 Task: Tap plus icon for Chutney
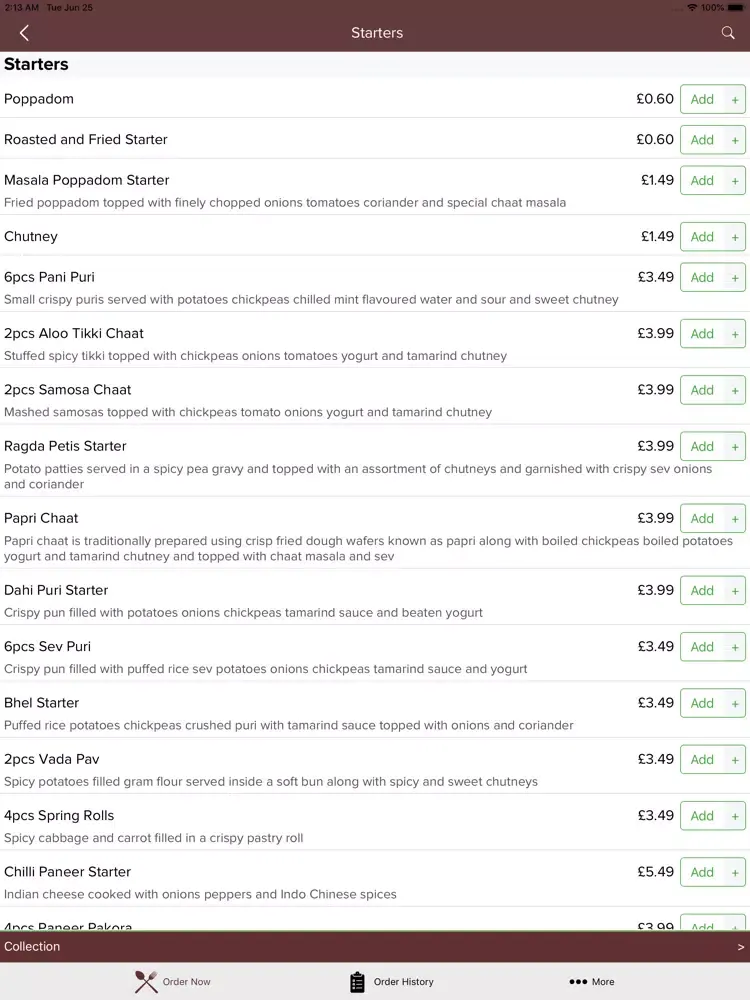(x=735, y=237)
